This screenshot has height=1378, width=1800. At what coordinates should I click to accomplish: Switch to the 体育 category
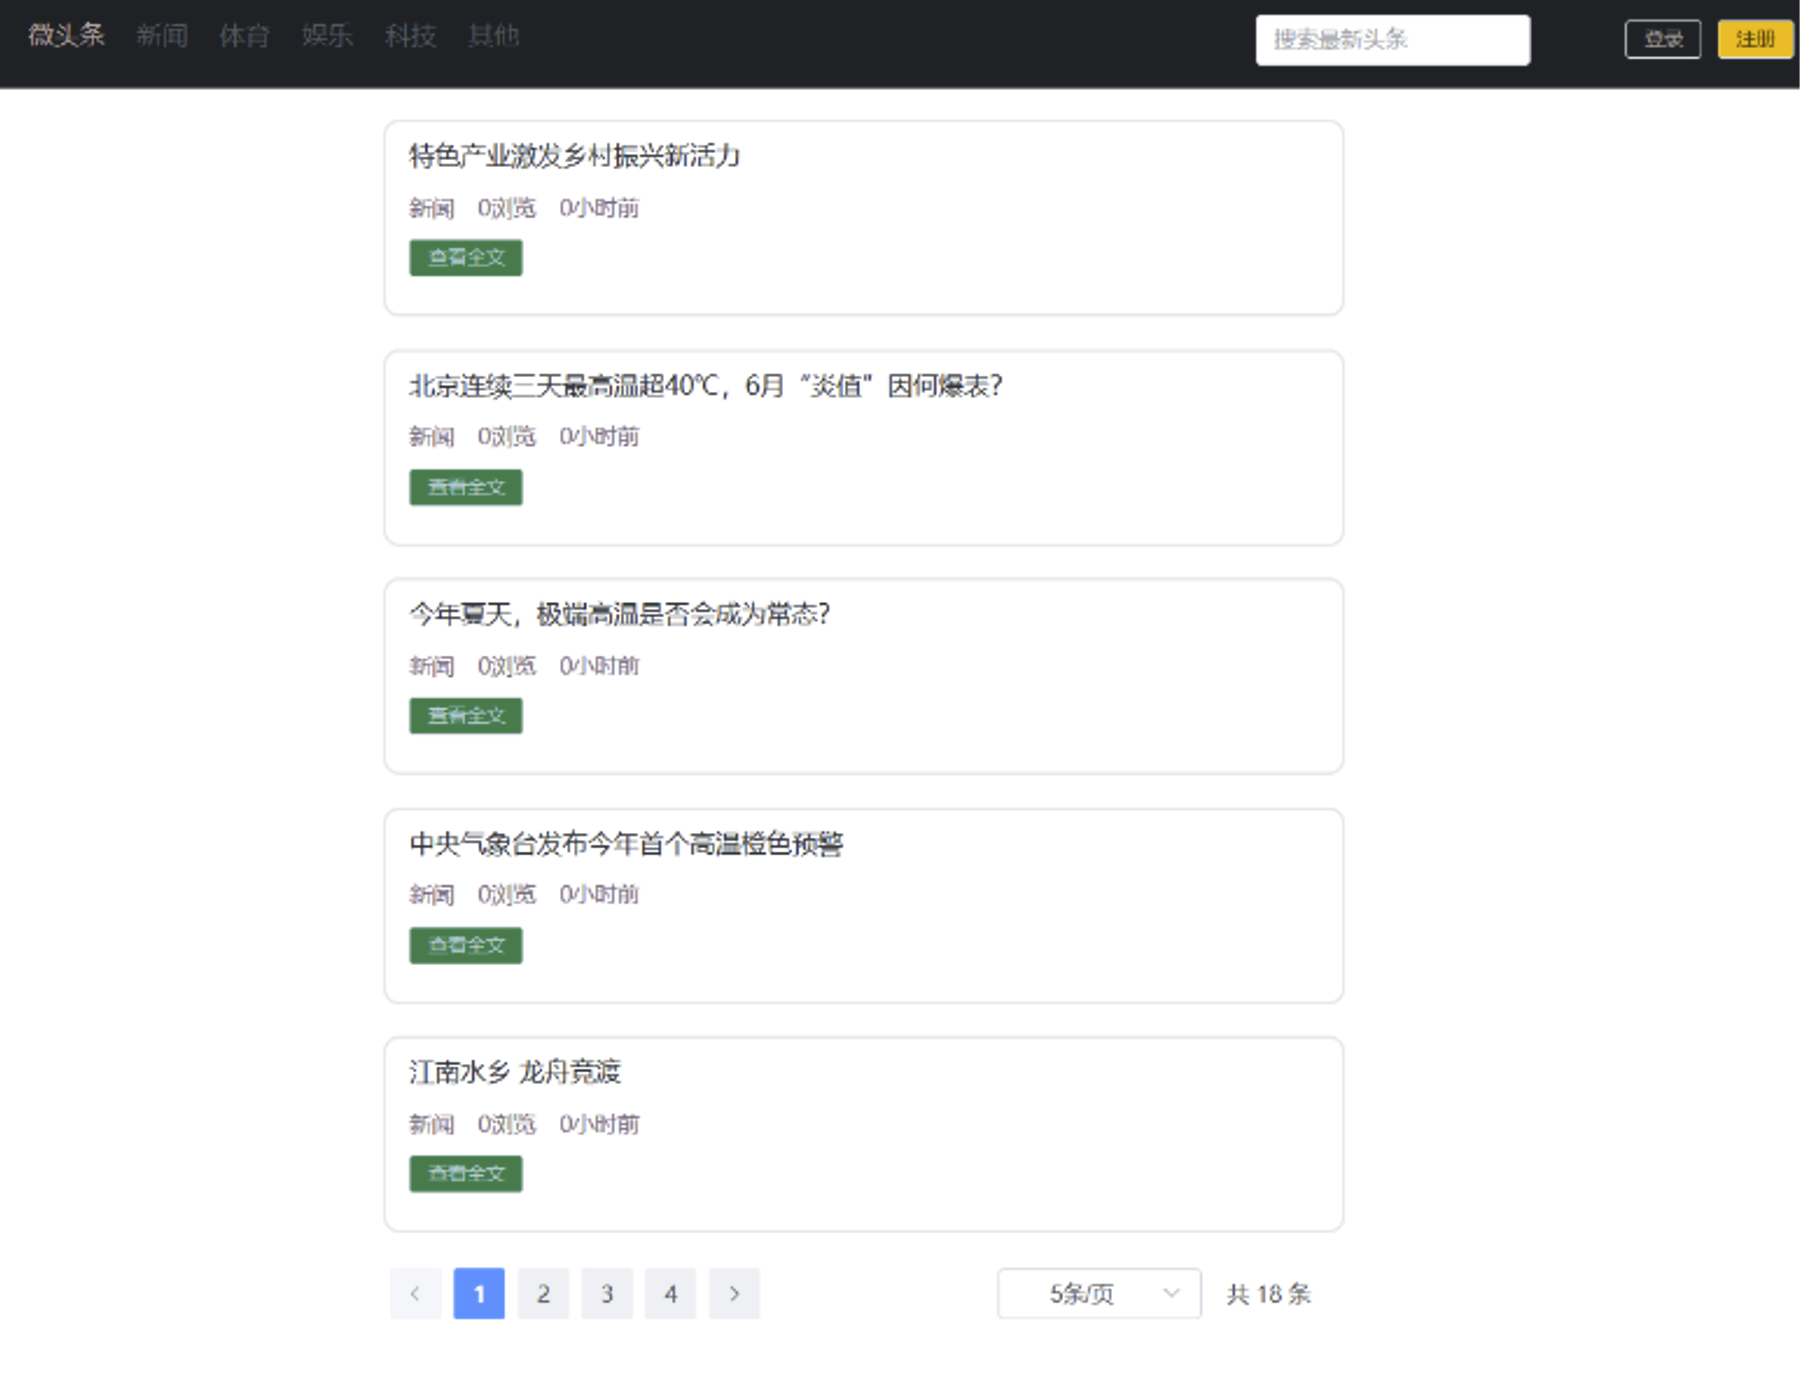coord(245,36)
